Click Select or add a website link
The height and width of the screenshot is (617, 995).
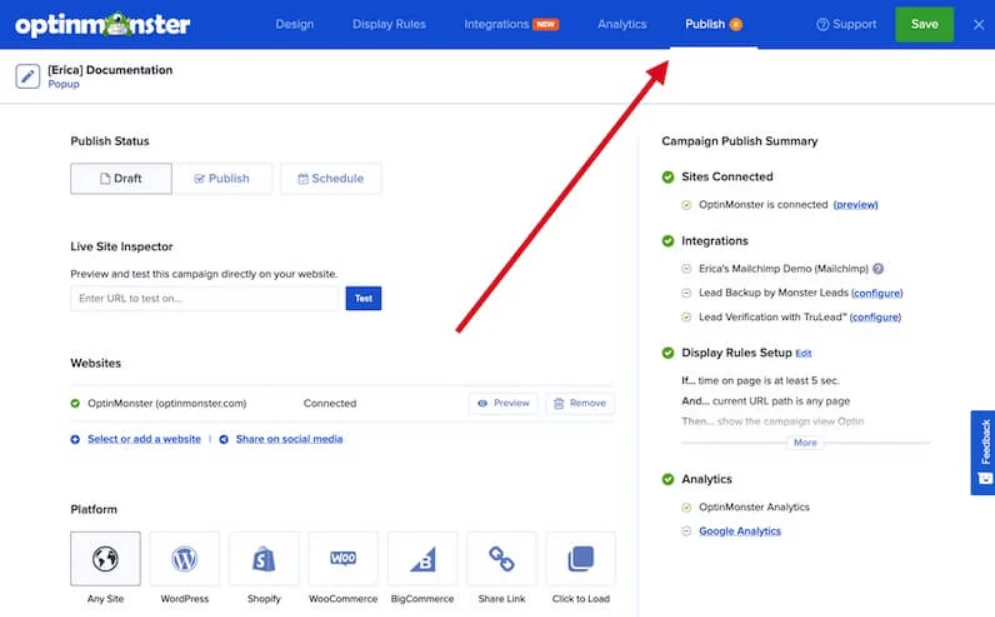[x=144, y=439]
